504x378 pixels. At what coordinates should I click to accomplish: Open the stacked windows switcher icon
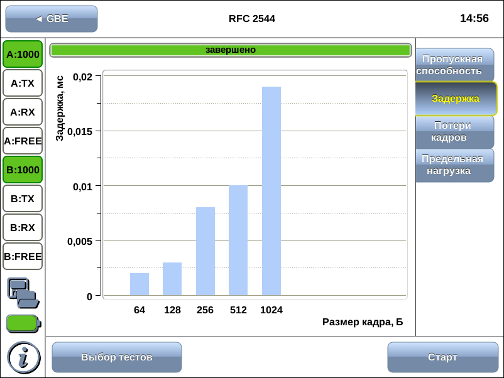click(23, 293)
